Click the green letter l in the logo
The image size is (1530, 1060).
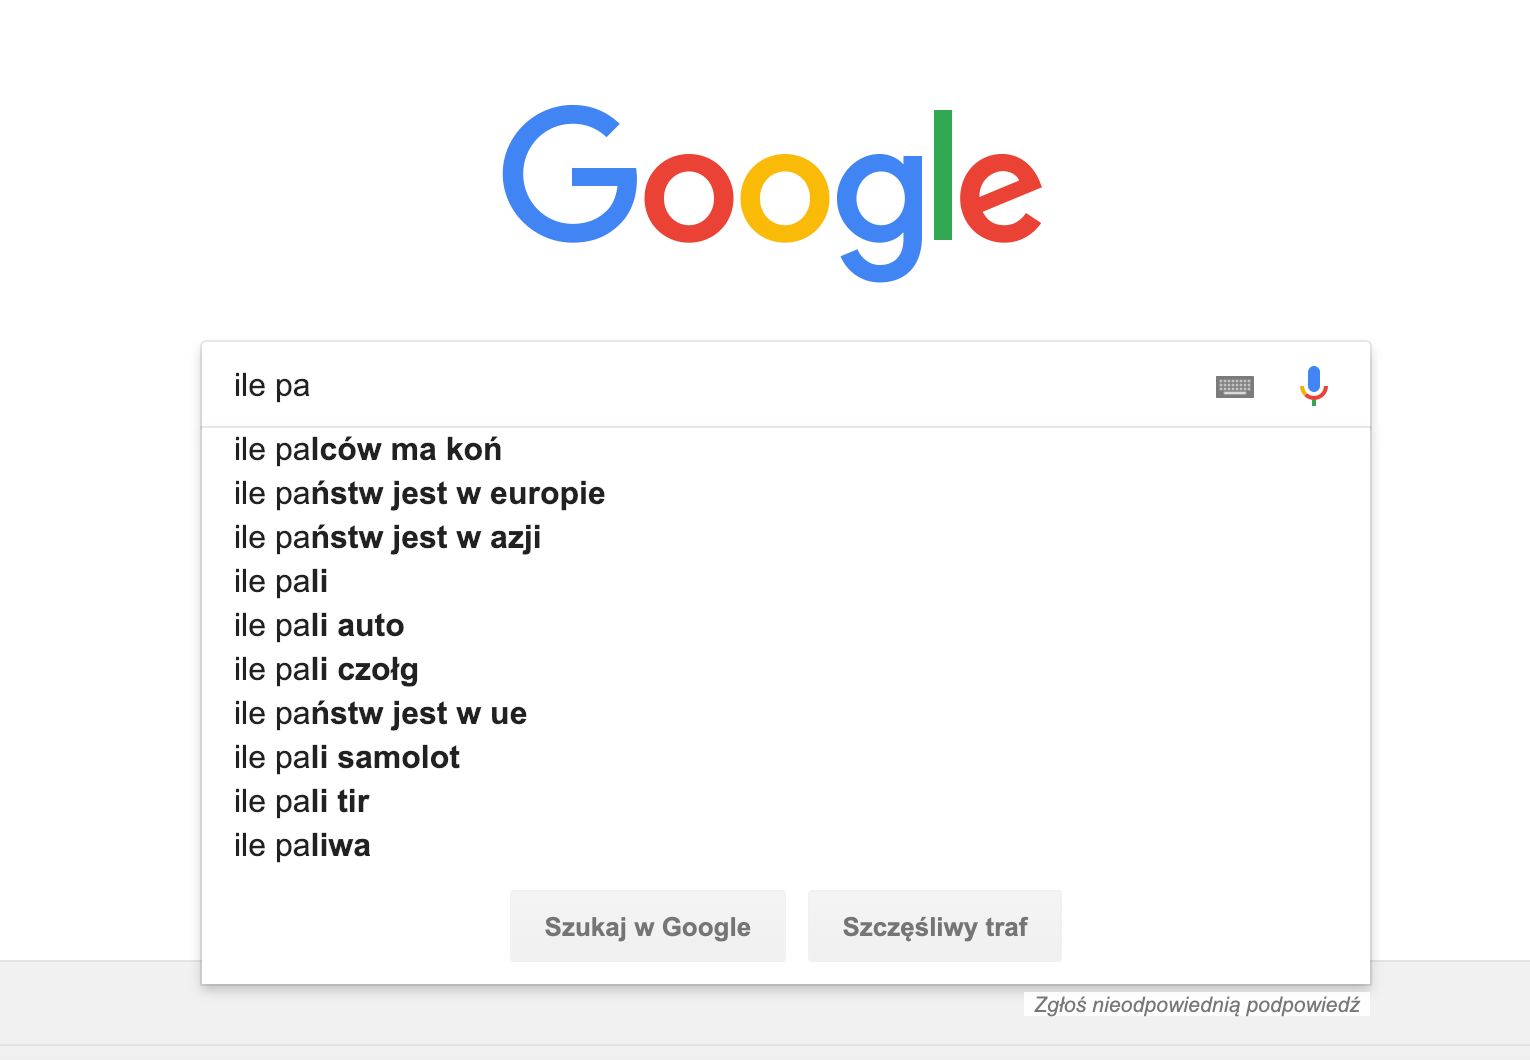click(x=942, y=175)
